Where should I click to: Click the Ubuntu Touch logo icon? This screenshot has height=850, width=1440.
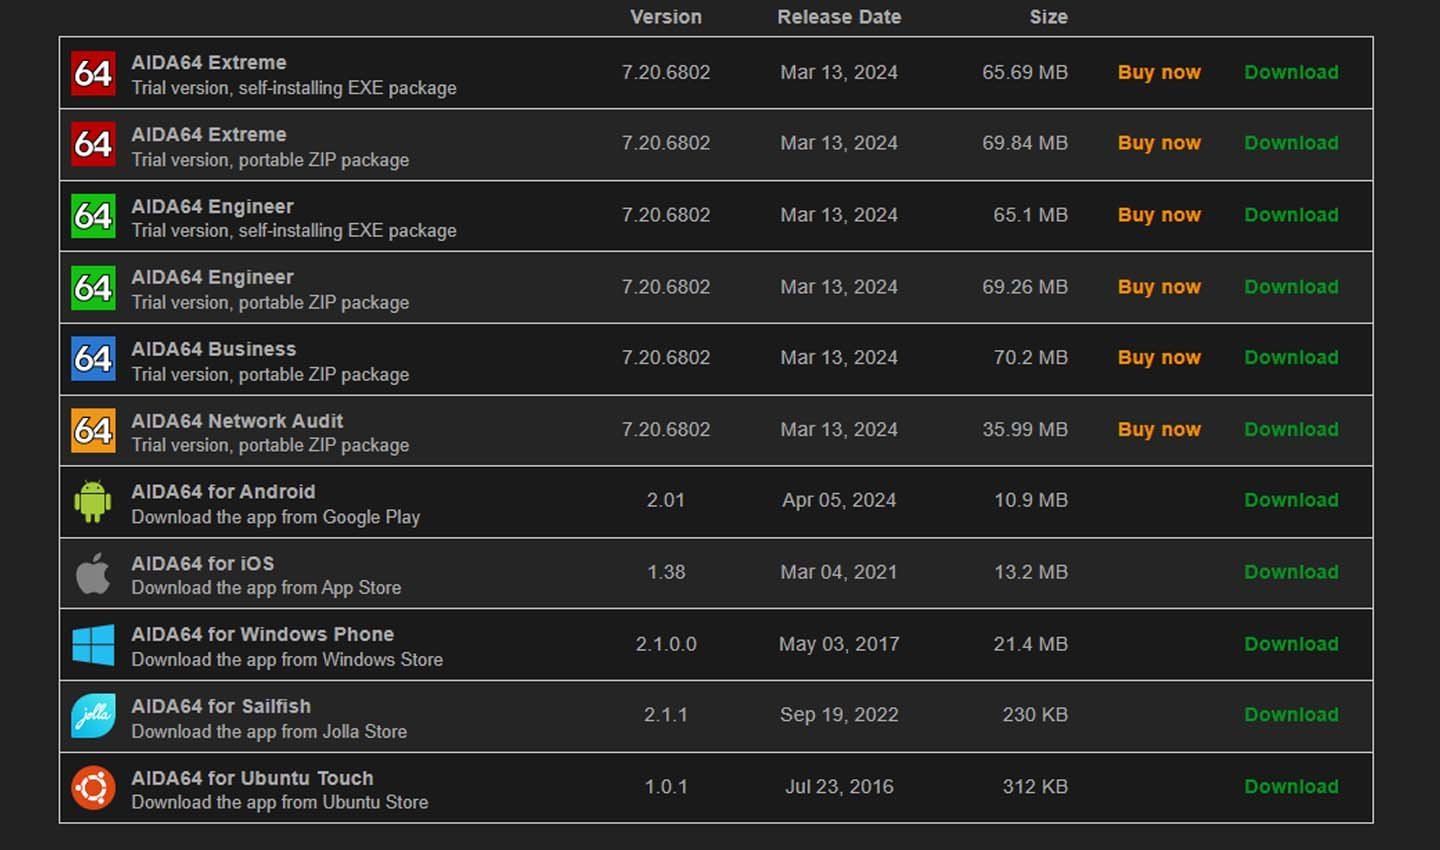coord(93,788)
